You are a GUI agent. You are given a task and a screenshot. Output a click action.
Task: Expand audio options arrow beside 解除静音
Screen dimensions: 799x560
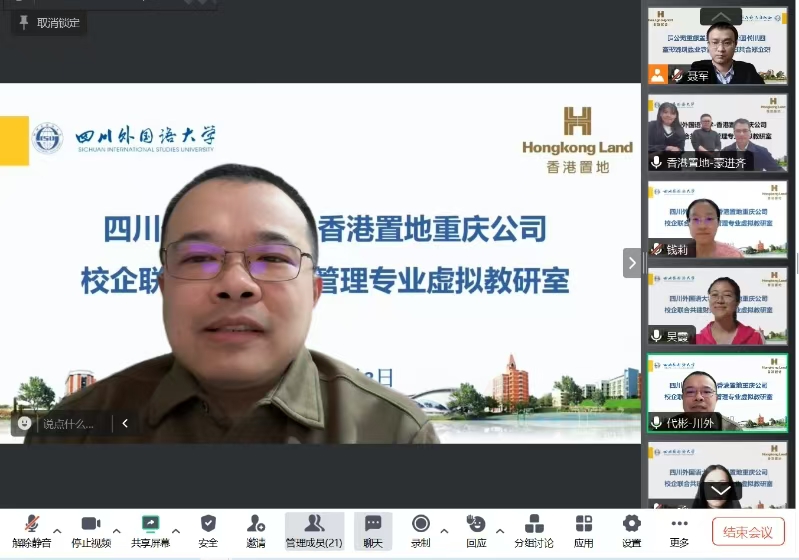coord(57,531)
